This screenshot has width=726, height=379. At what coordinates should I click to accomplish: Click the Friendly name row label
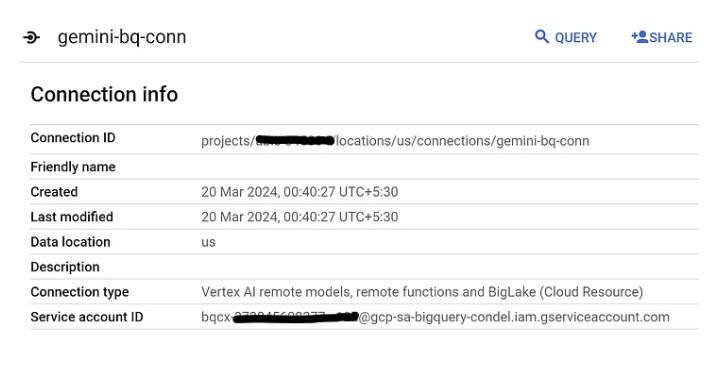(x=73, y=167)
